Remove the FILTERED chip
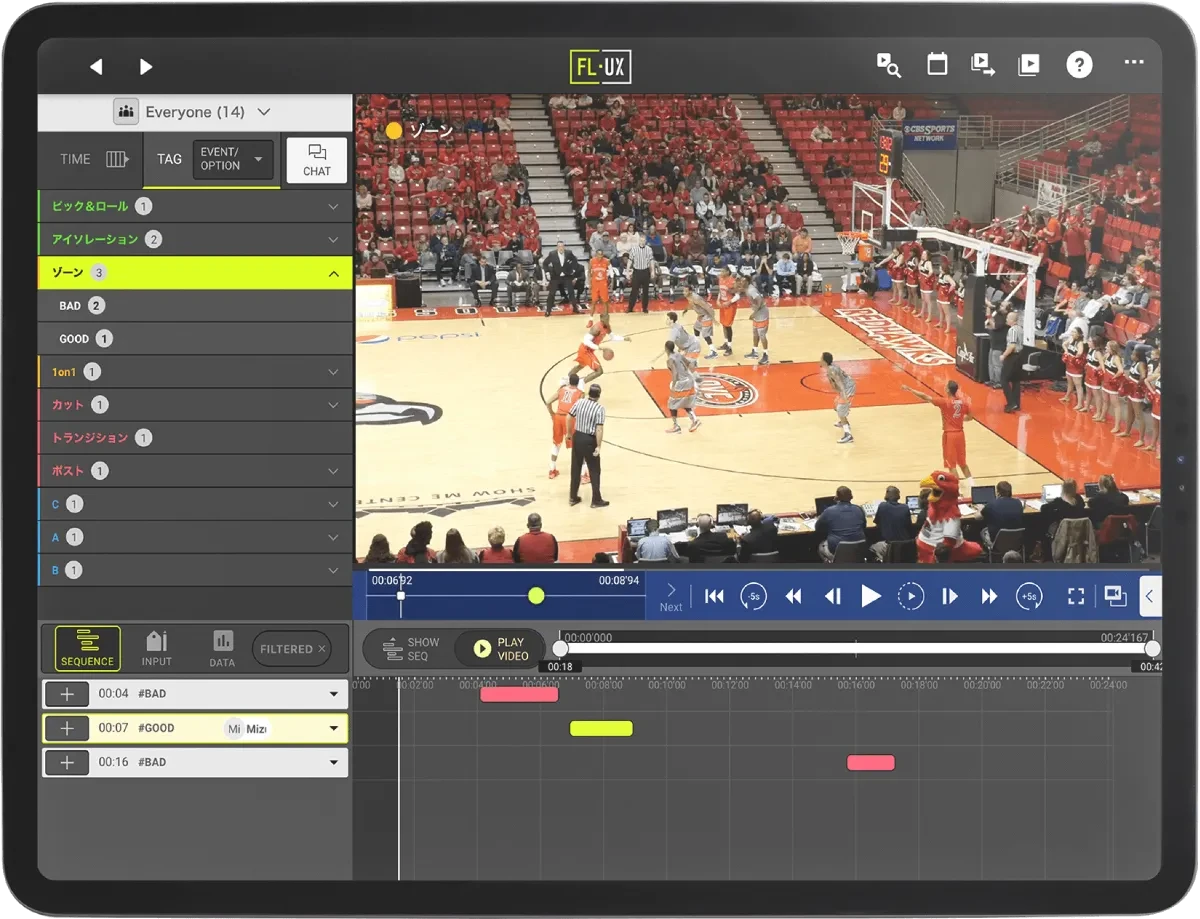Screen dimensions: 1200x919 (x=322, y=649)
